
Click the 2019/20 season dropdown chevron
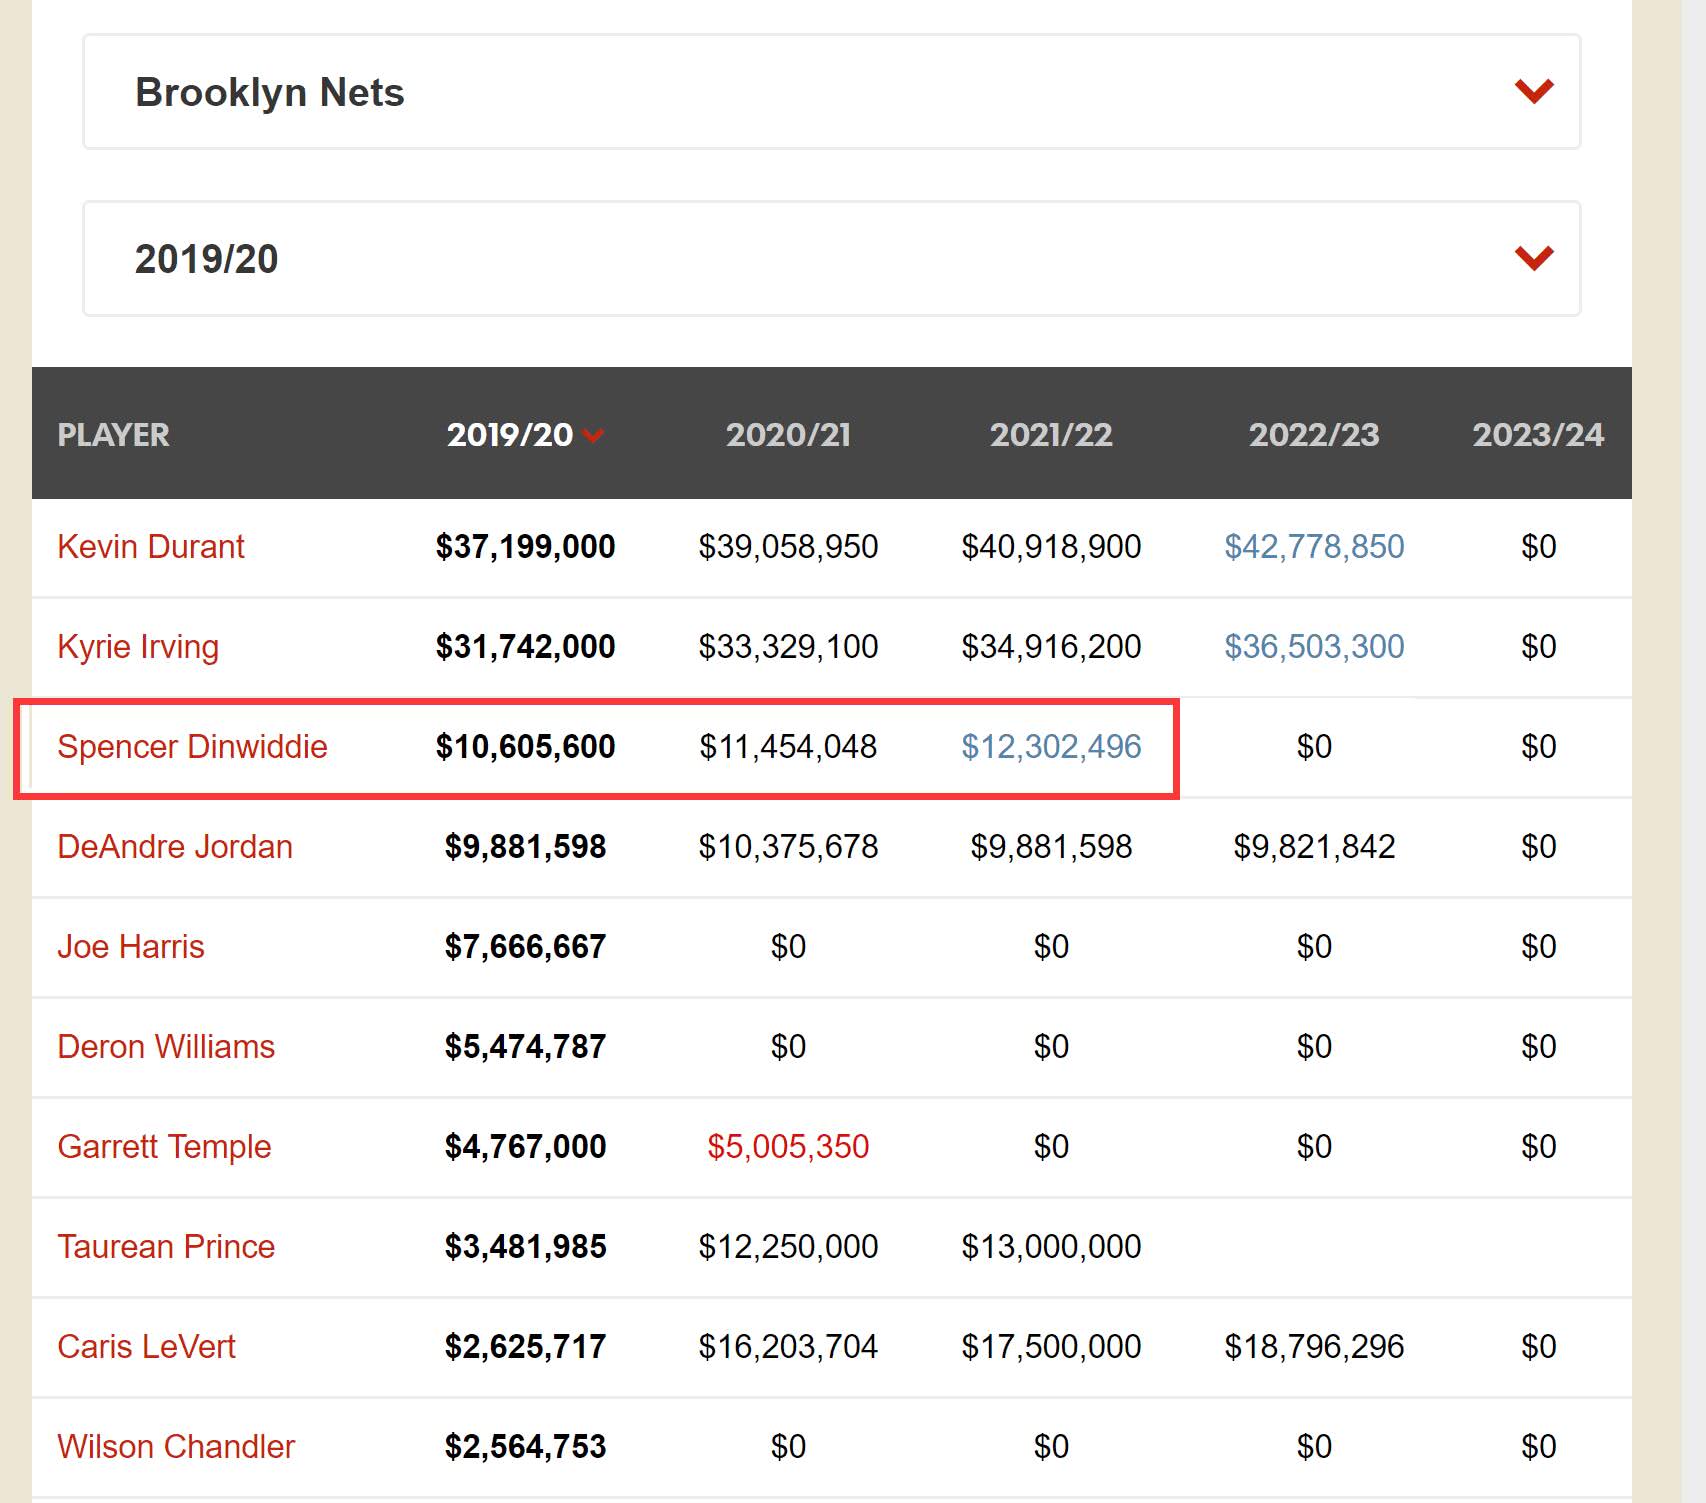[x=1534, y=259]
